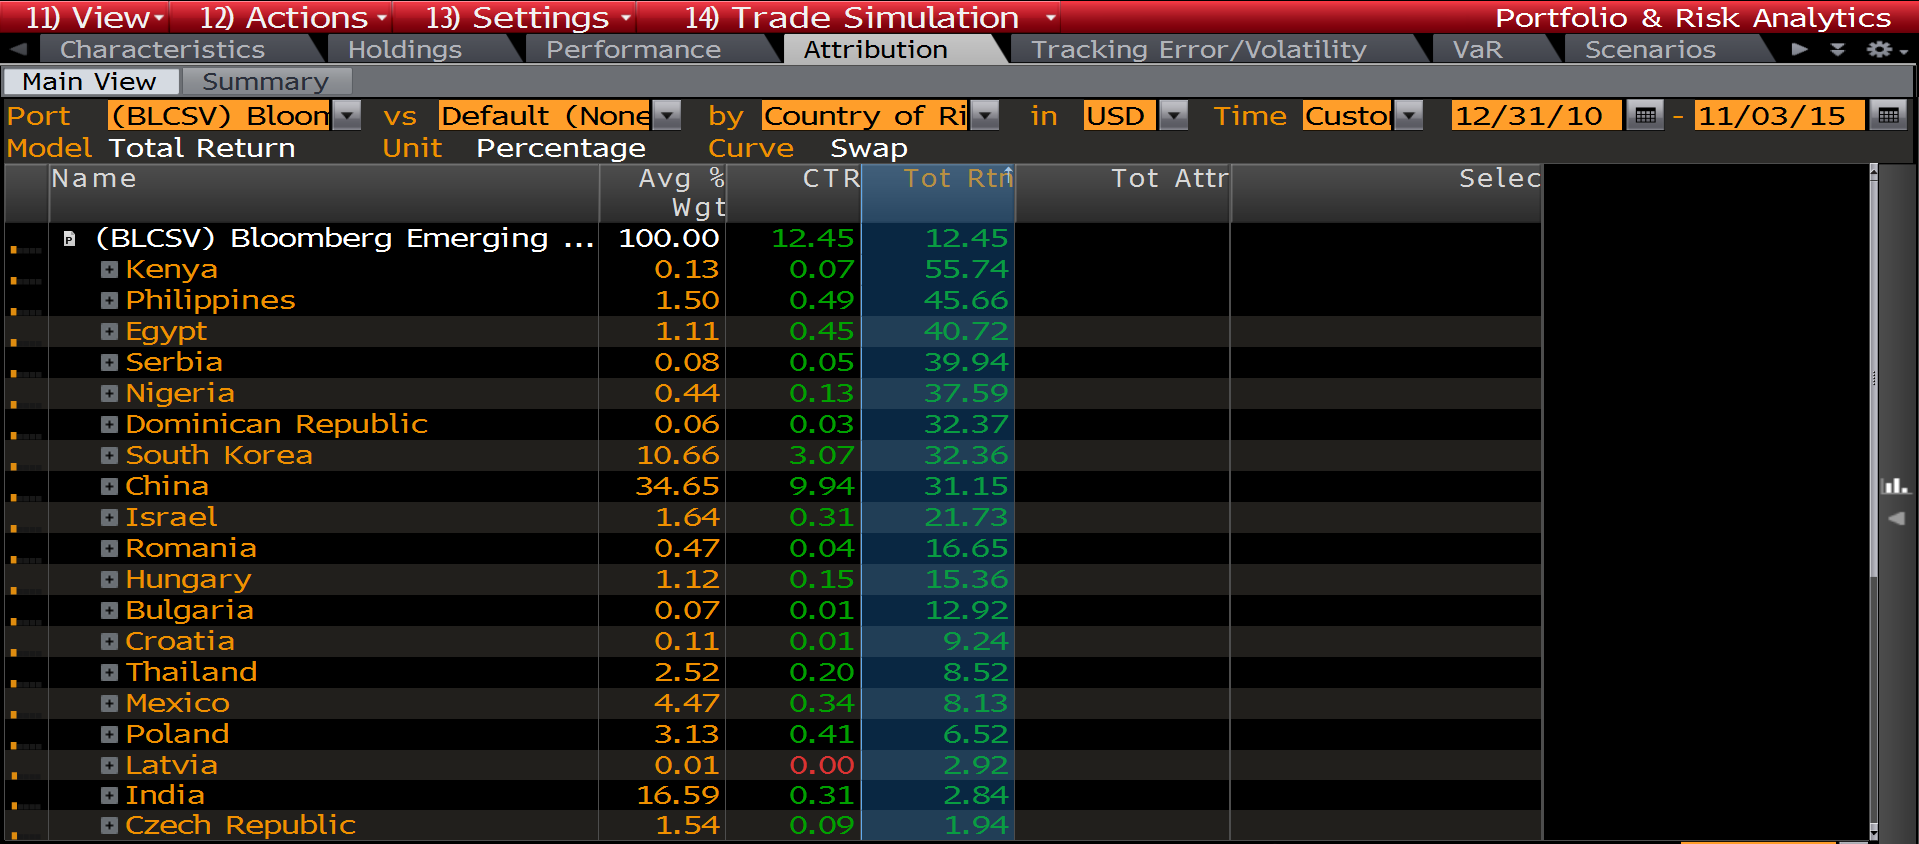Click South Korea's CTR value 3.07
1919x844 pixels.
(821, 456)
